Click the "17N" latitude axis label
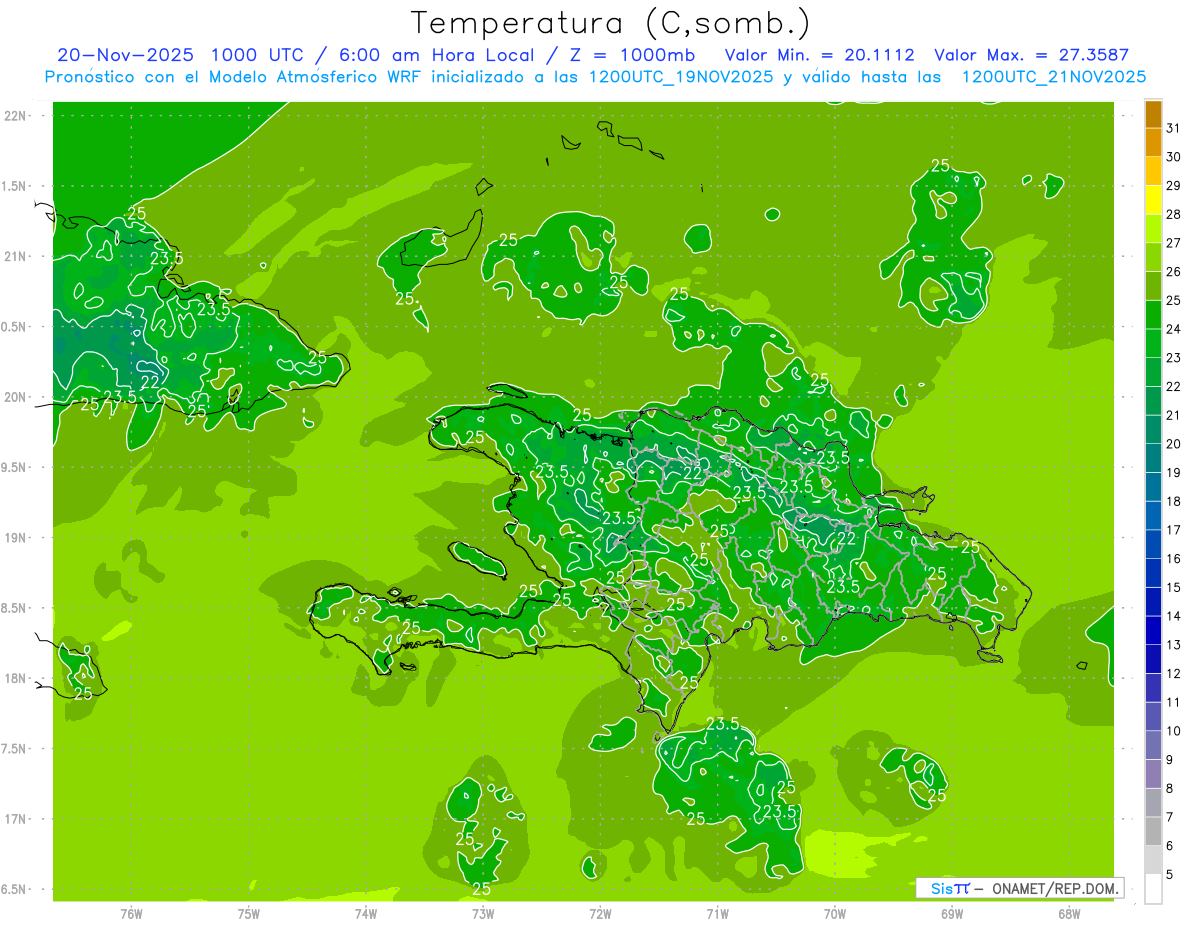This screenshot has height=927, width=1200. tap(16, 819)
